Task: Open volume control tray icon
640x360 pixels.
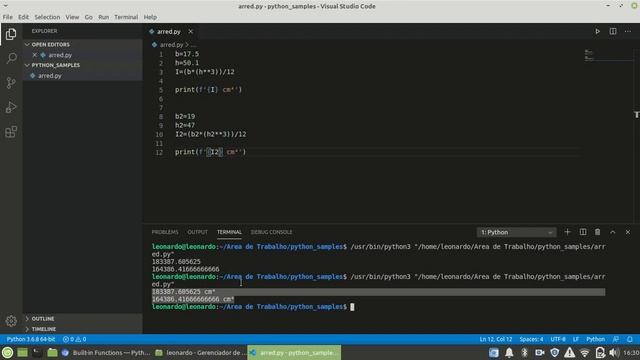Action: click(x=614, y=353)
